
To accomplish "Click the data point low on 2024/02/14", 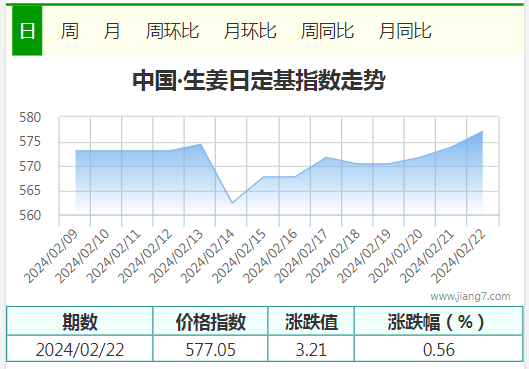I will 232,203.
